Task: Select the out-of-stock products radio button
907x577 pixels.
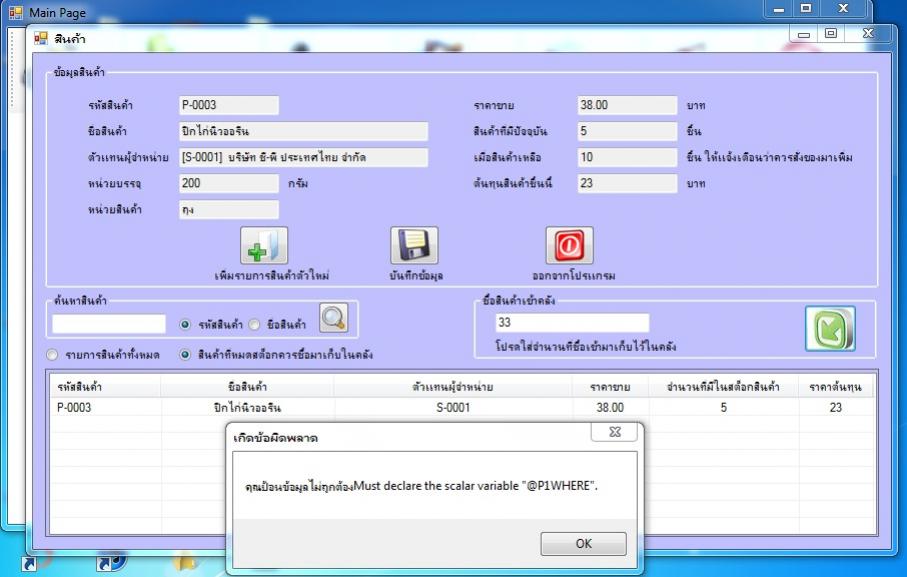Action: 185,354
